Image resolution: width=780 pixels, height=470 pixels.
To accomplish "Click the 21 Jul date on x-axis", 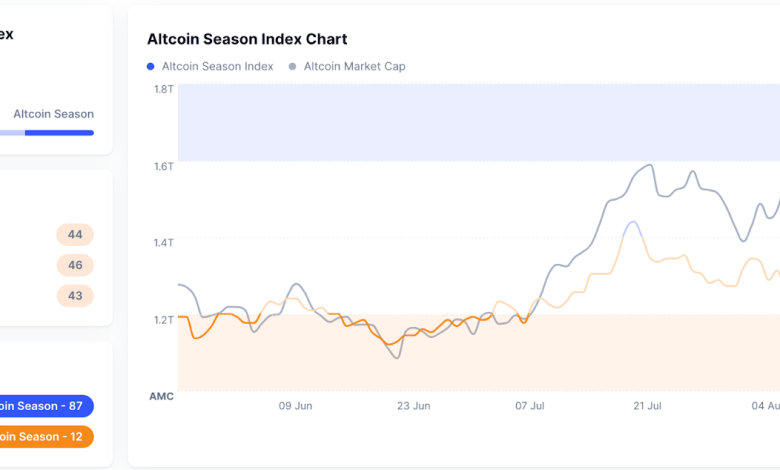I will (647, 406).
